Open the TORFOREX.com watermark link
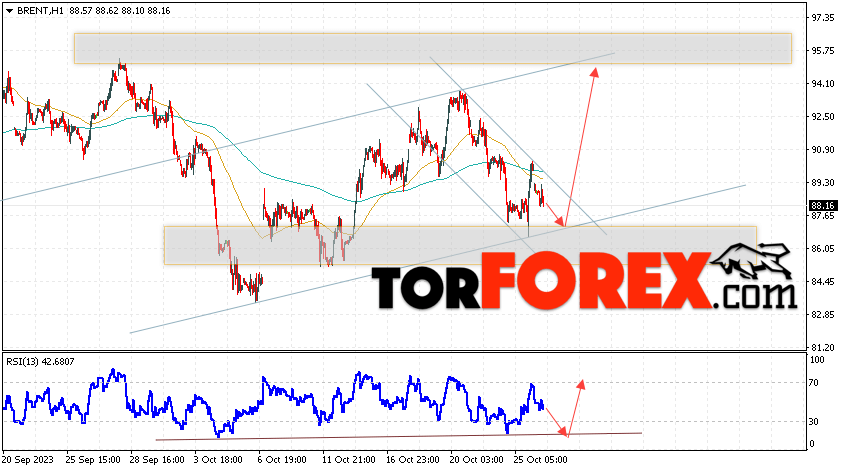The image size is (846, 471). [x=584, y=281]
